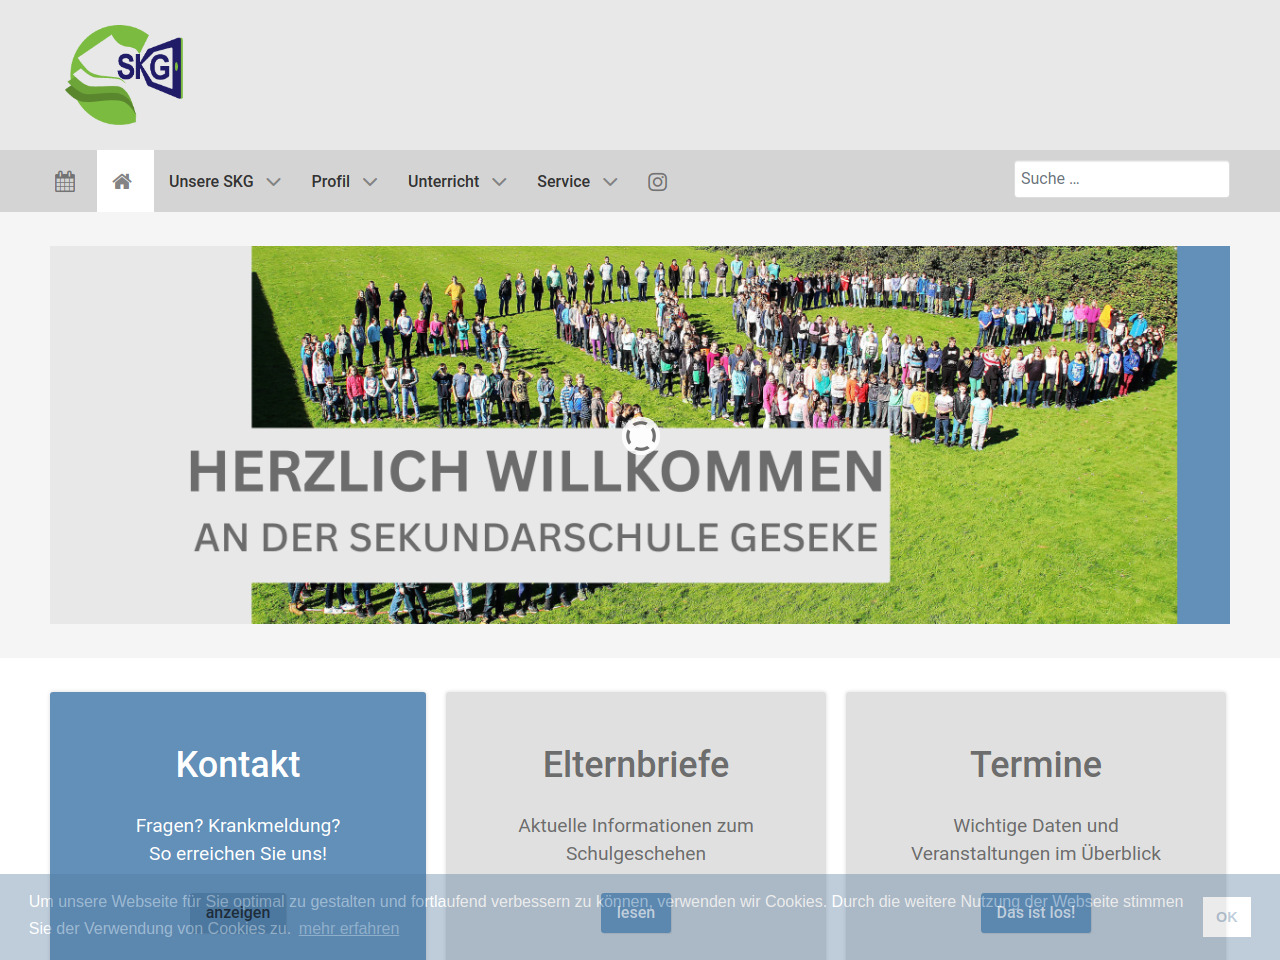Image resolution: width=1280 pixels, height=960 pixels.
Task: Click the SKG school logo
Action: point(125,75)
